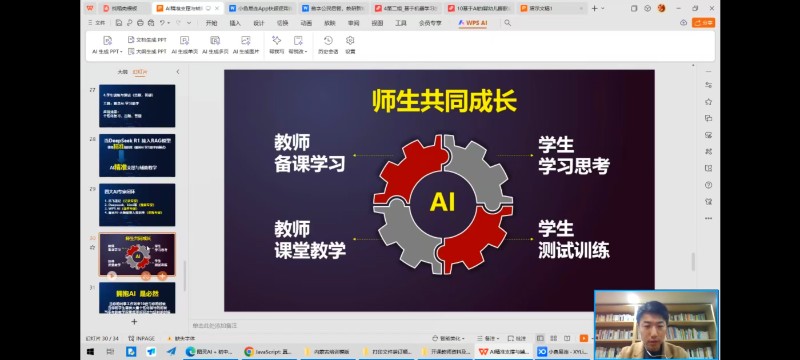
Task: Open the 会员专享 ribbon tab
Action: click(x=430, y=23)
